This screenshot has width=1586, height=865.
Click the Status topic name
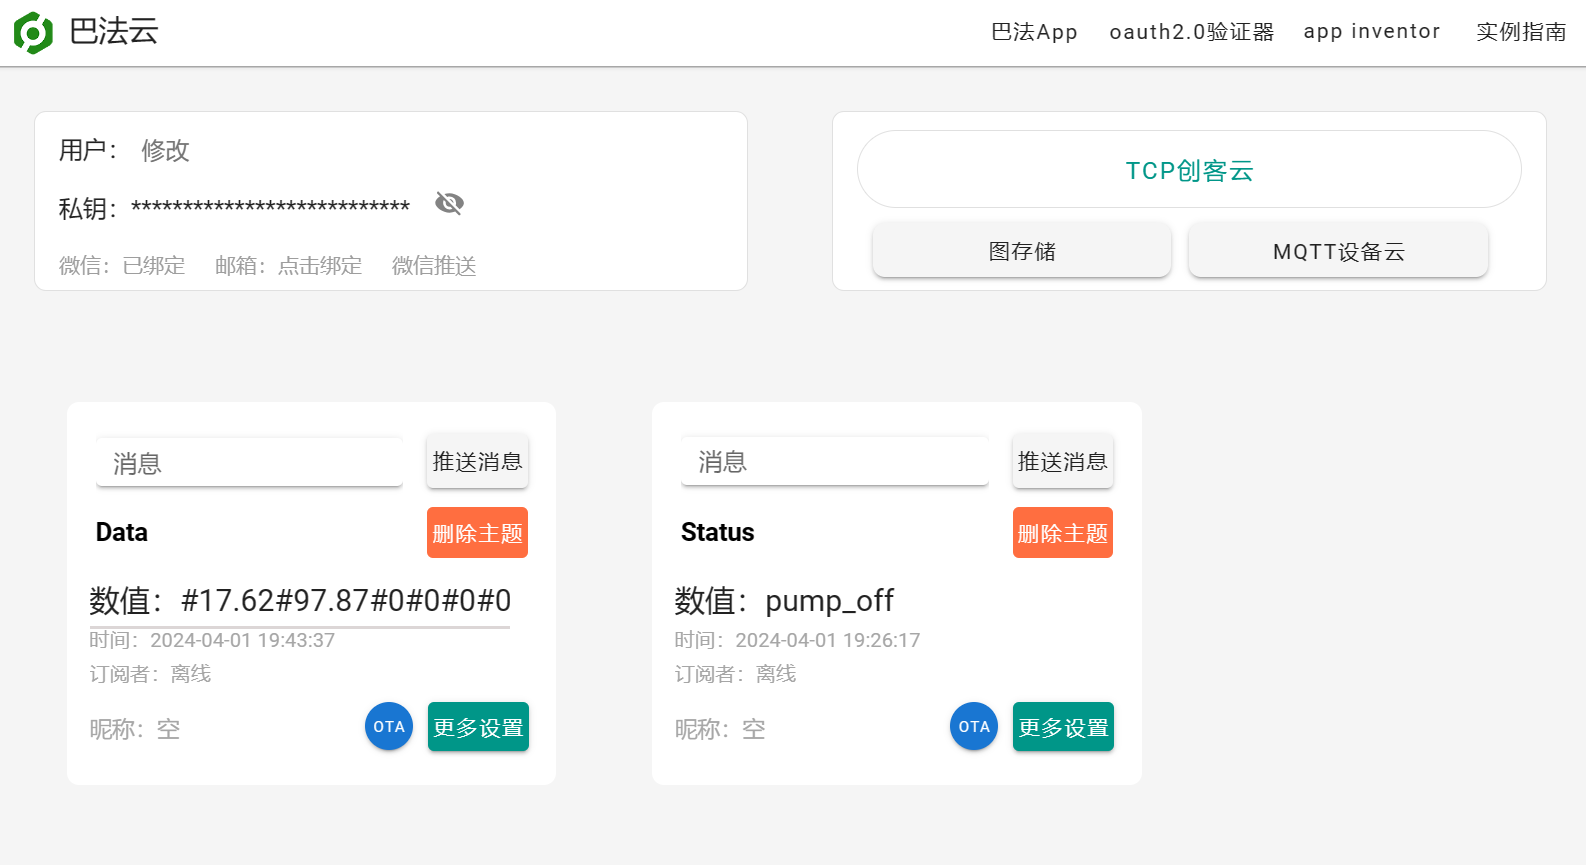pyautogui.click(x=717, y=532)
